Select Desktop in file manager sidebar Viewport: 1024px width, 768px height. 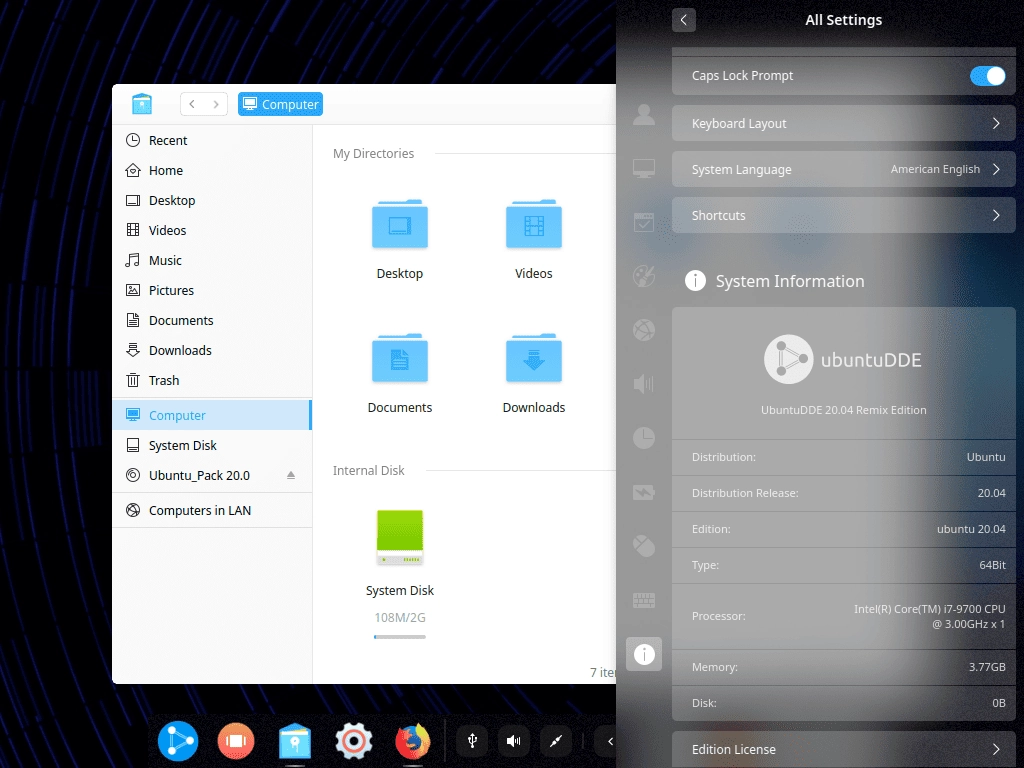tap(212, 200)
